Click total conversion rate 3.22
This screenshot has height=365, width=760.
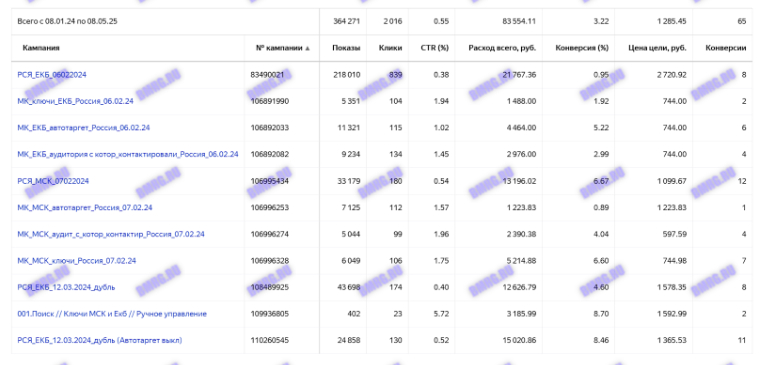(601, 21)
